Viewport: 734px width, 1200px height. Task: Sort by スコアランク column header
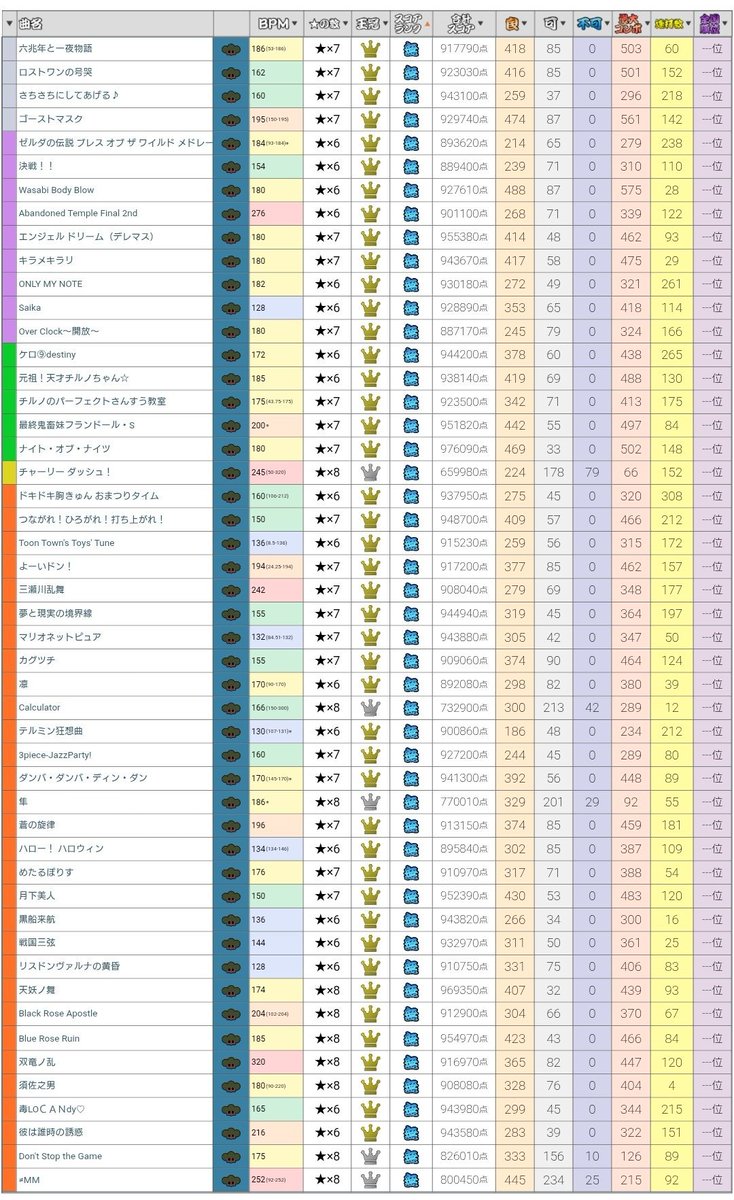click(x=412, y=23)
